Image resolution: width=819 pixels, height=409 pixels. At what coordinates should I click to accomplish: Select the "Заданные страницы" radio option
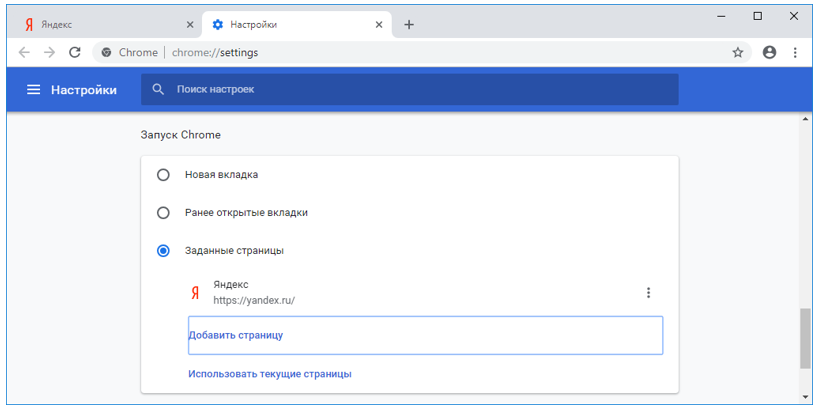(163, 251)
